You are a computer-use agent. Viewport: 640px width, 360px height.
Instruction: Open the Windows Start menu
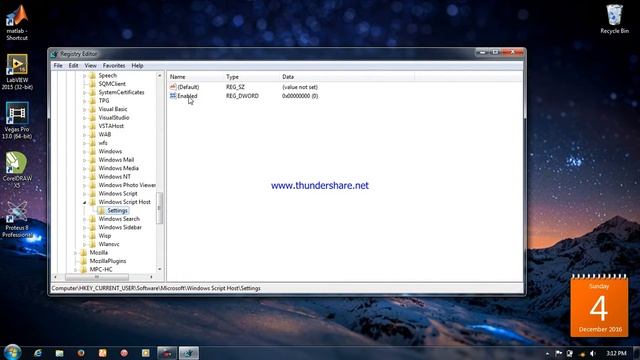pyautogui.click(x=13, y=353)
